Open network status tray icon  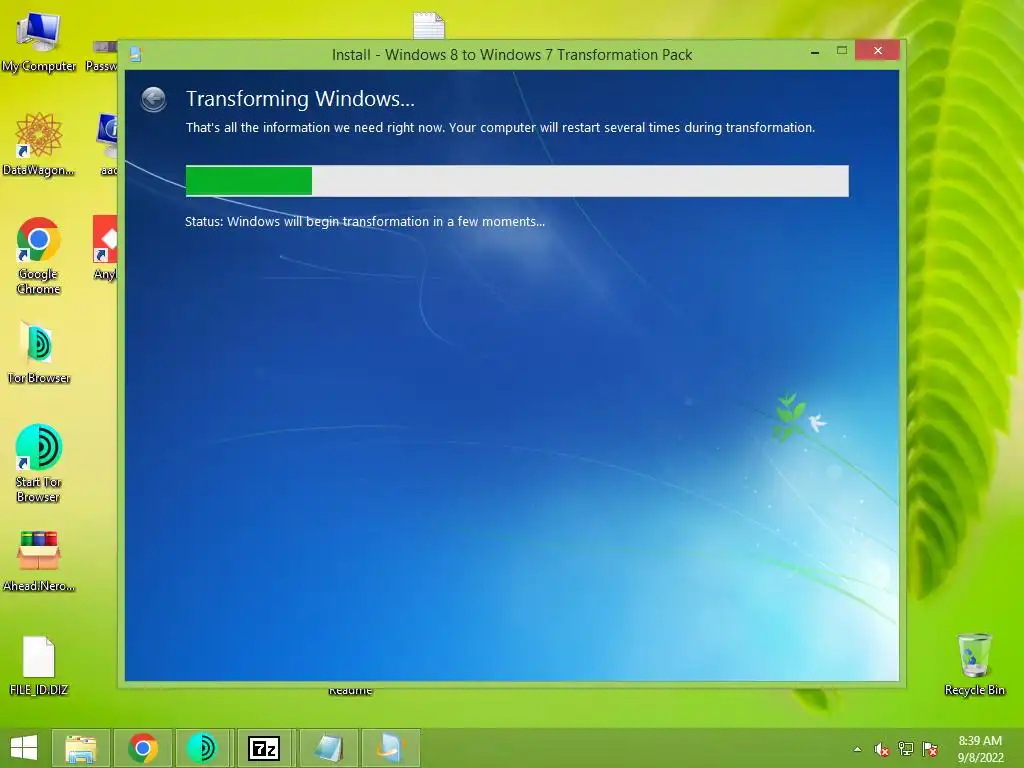[906, 749]
